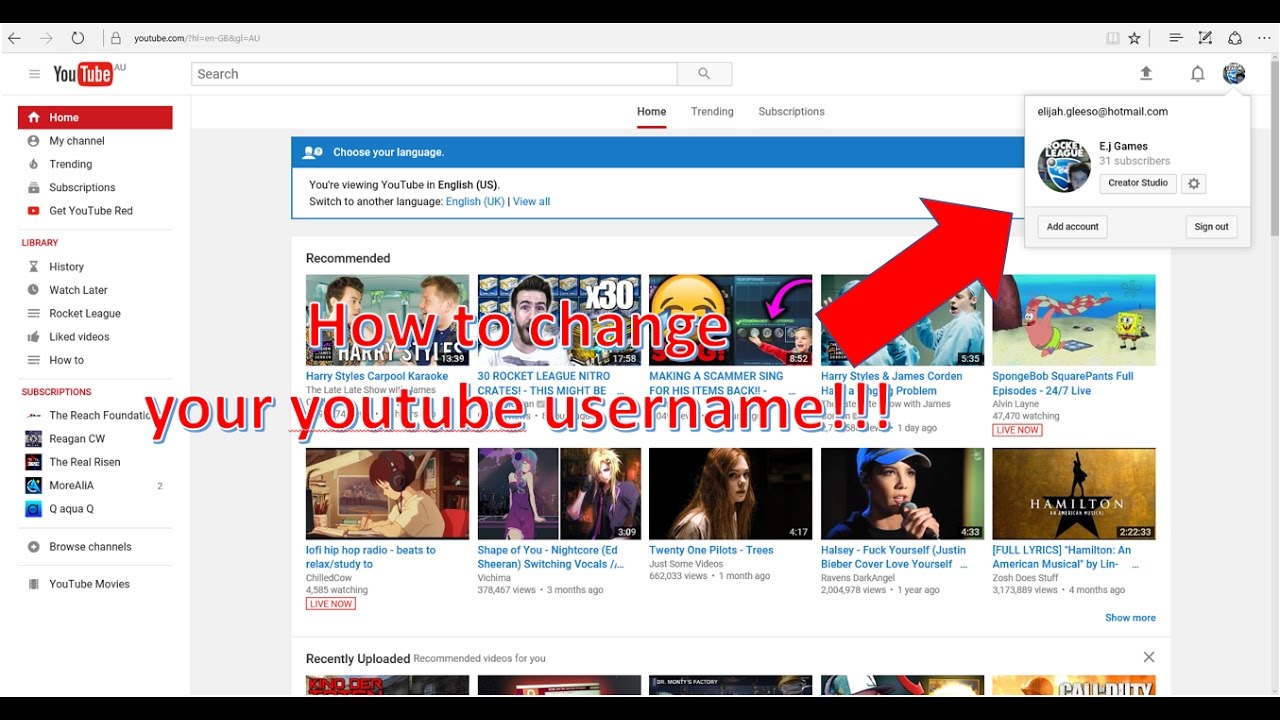Viewport: 1280px width, 720px height.
Task: Select the Home tab
Action: [x=652, y=112]
